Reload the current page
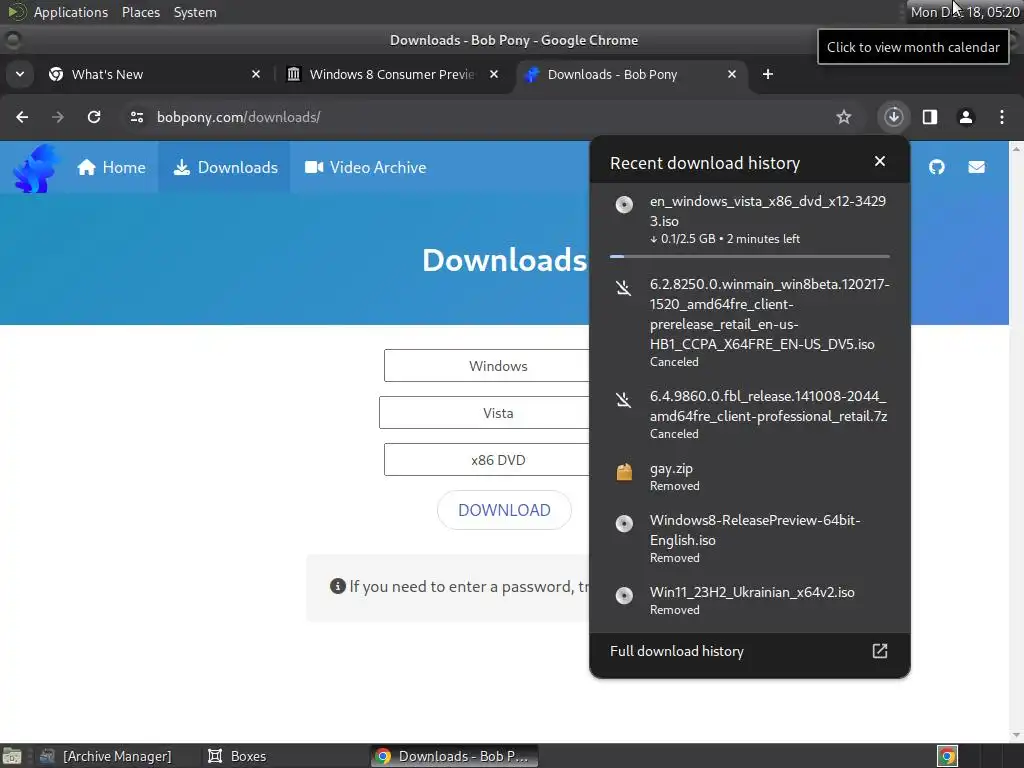1024x768 pixels. click(x=94, y=117)
